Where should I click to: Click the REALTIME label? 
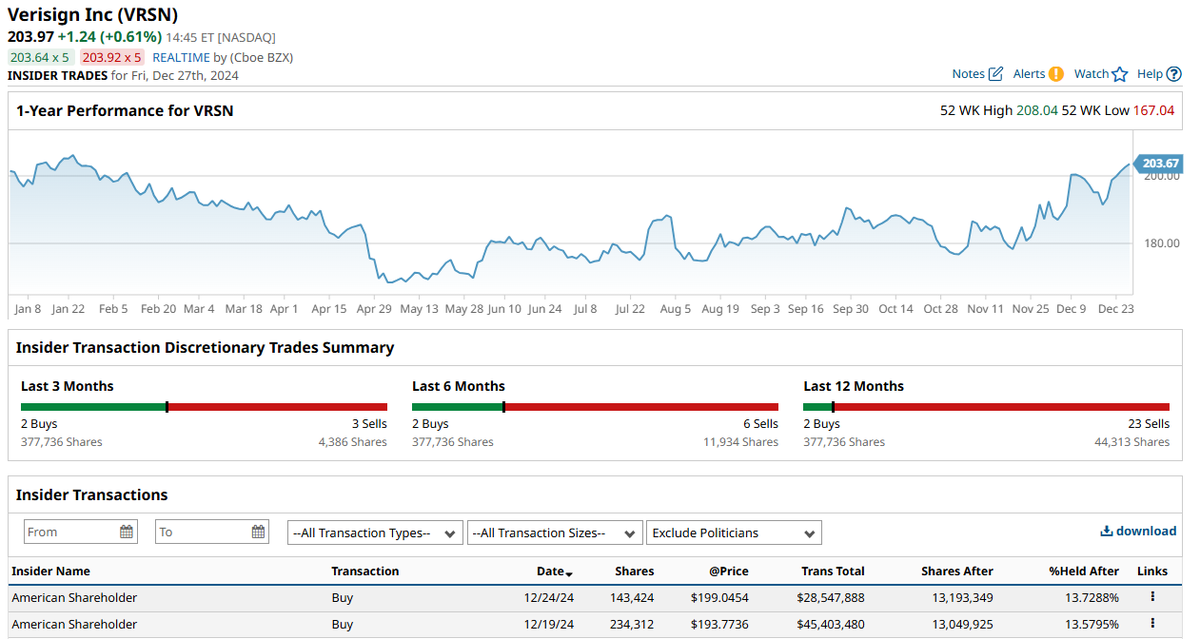coord(180,57)
